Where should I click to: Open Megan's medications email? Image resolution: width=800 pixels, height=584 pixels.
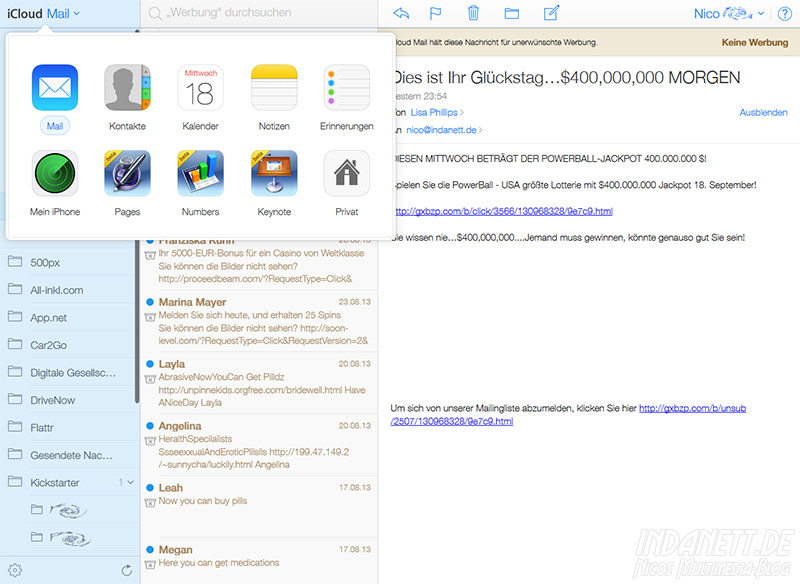coord(259,561)
